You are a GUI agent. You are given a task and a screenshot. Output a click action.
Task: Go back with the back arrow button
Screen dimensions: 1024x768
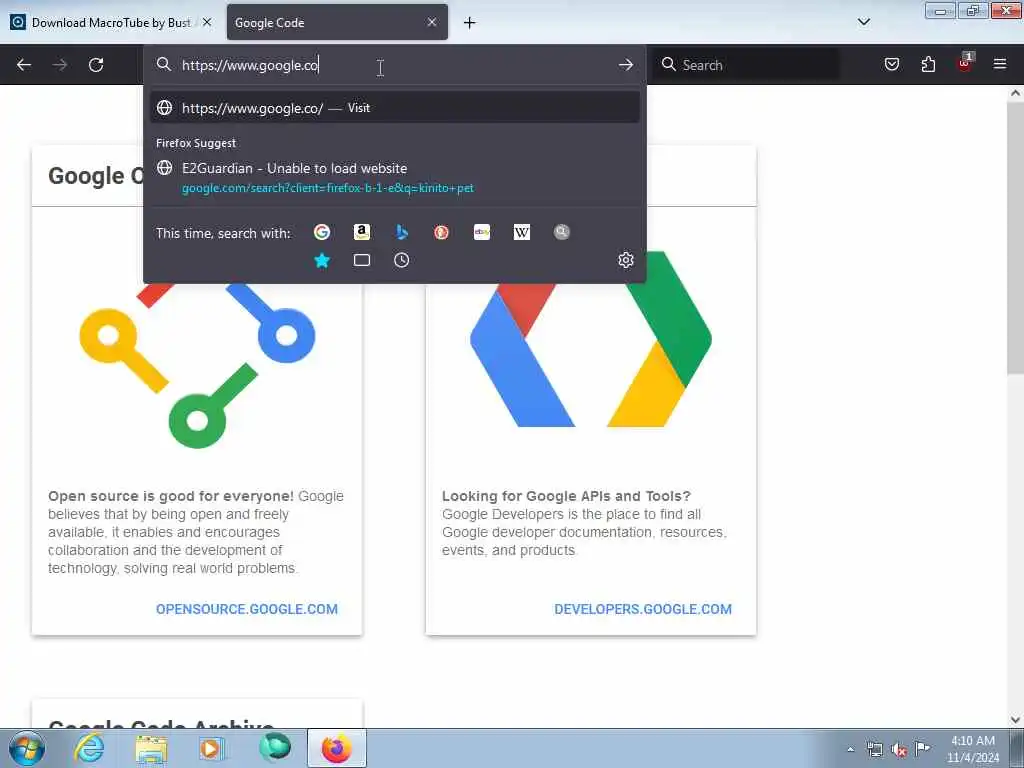point(24,65)
